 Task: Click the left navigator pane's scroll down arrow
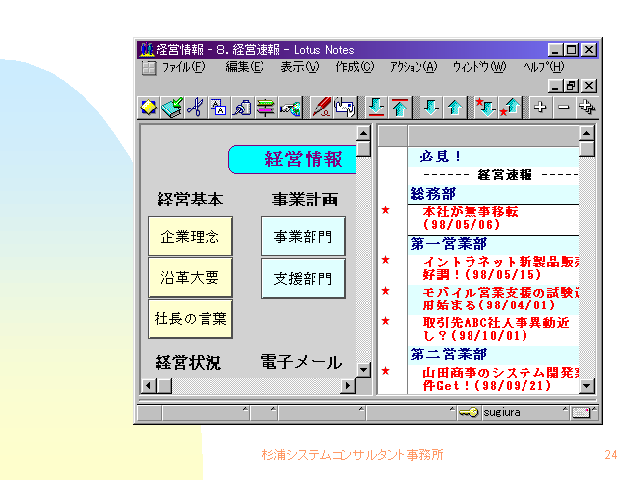click(x=364, y=370)
